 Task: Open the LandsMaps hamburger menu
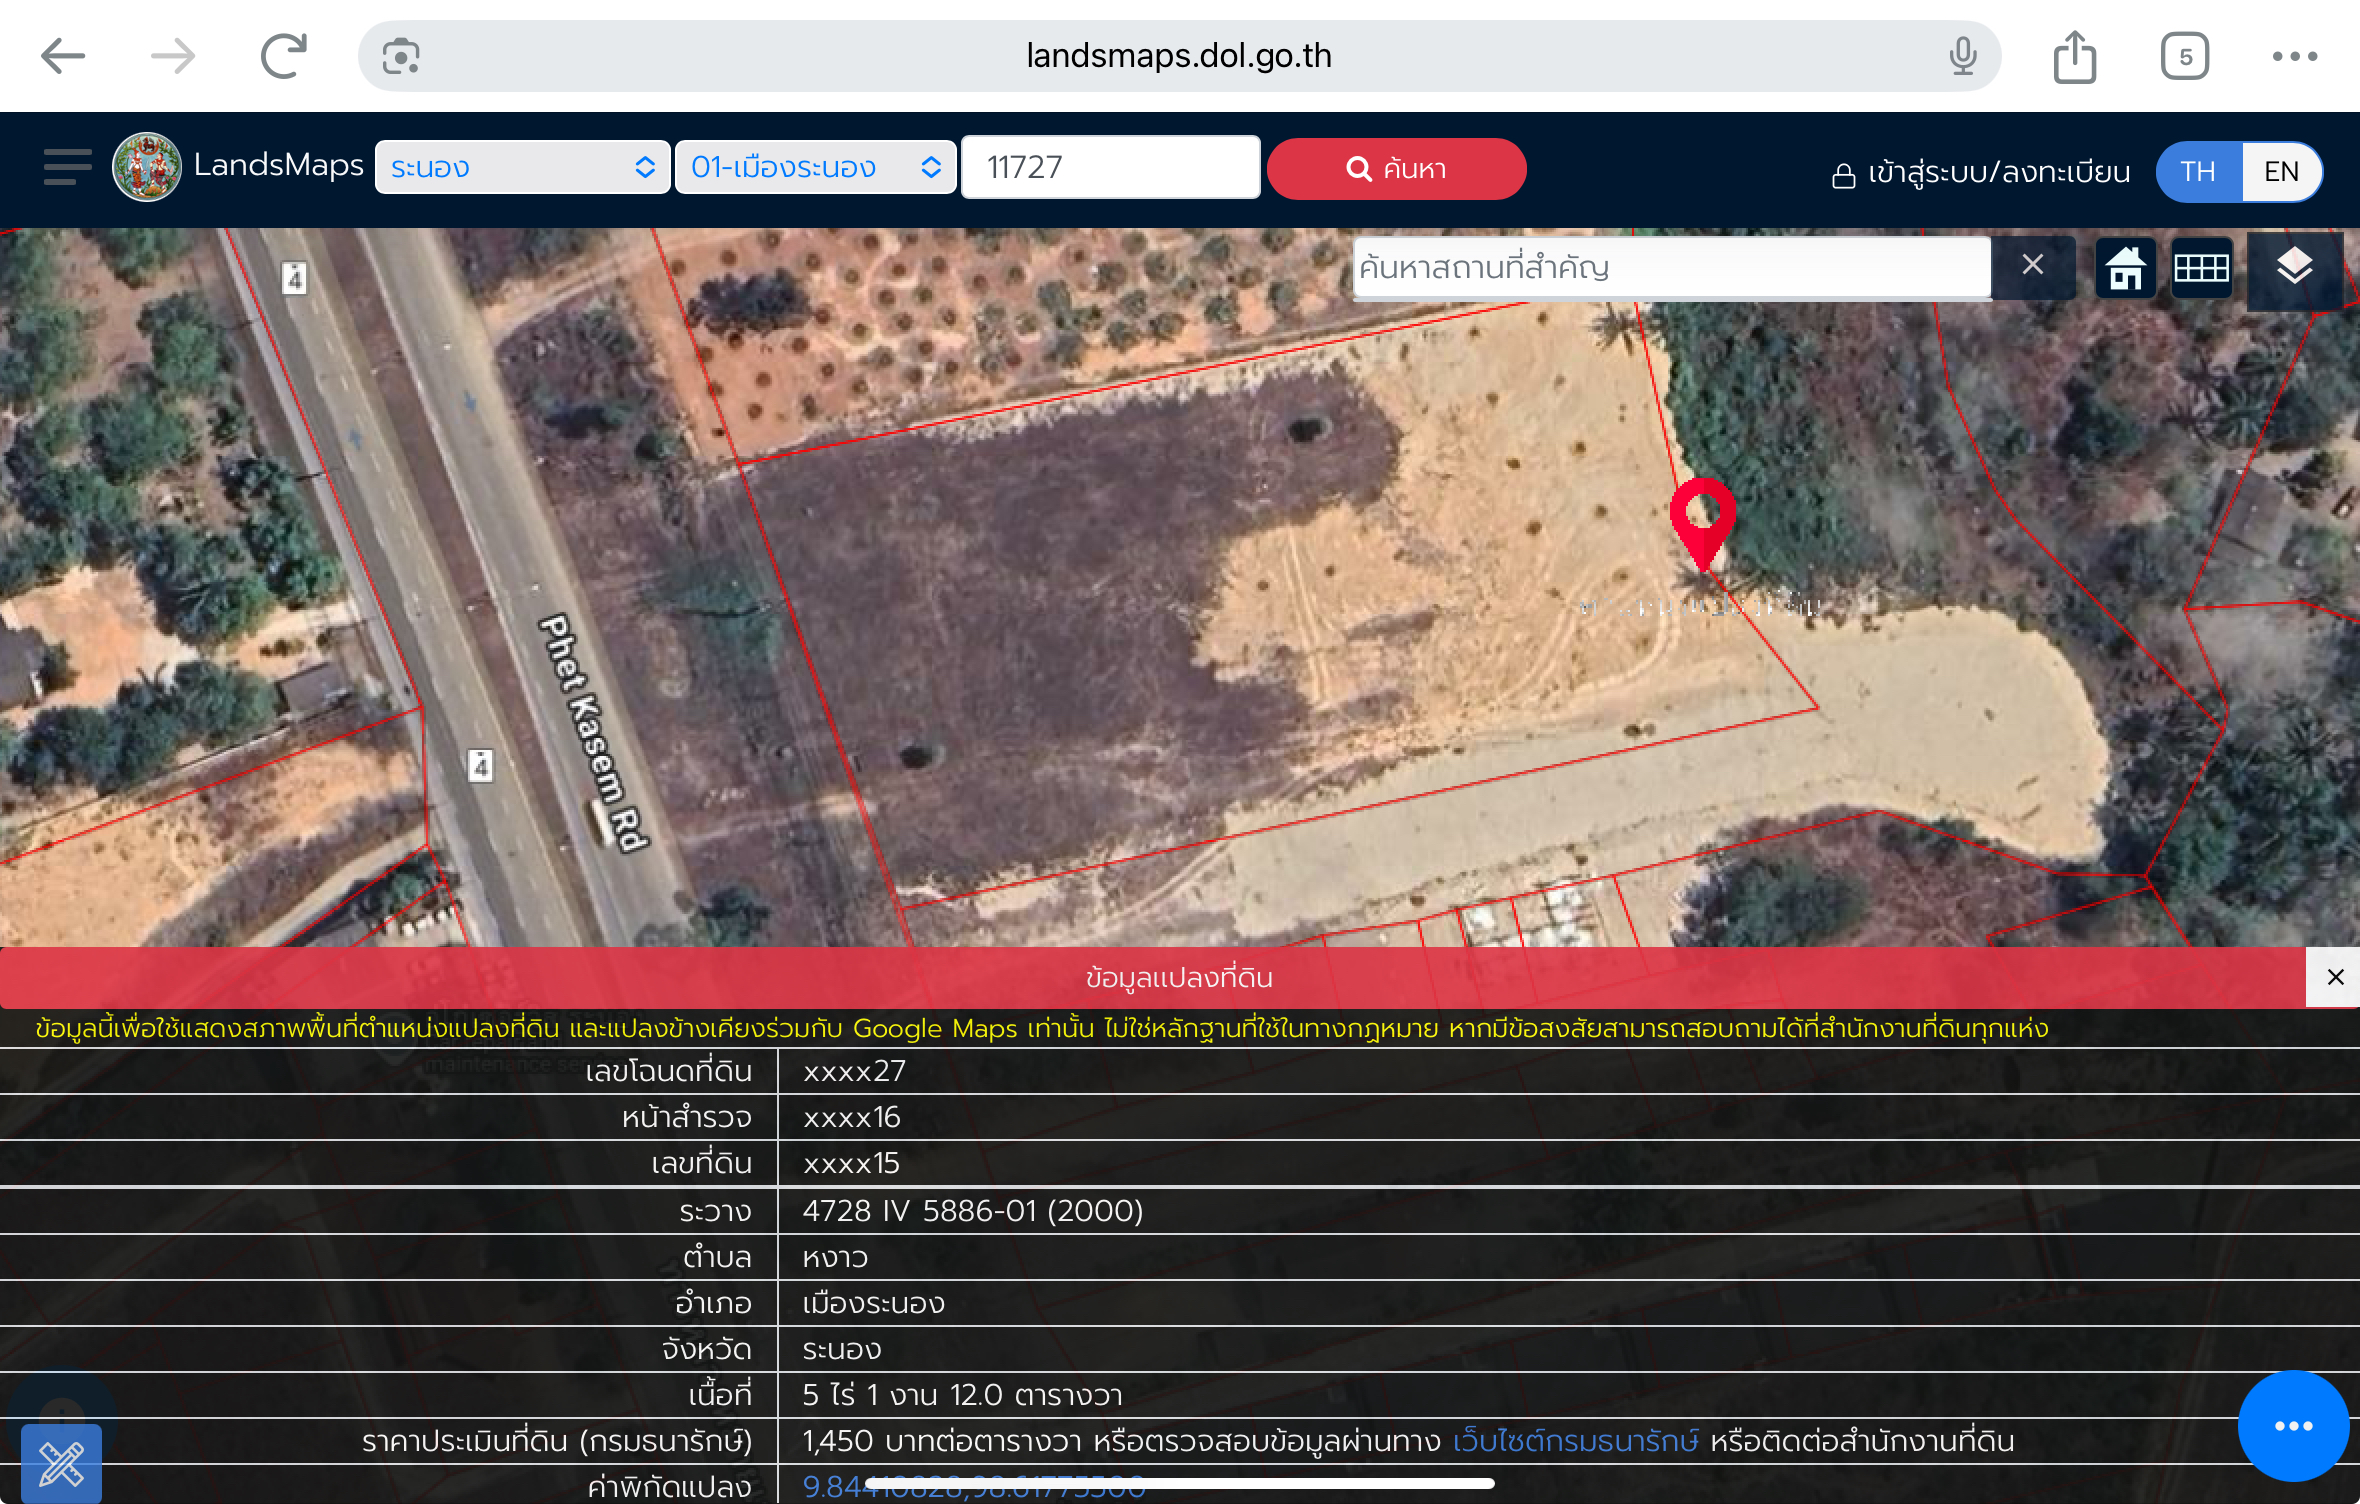(x=67, y=167)
